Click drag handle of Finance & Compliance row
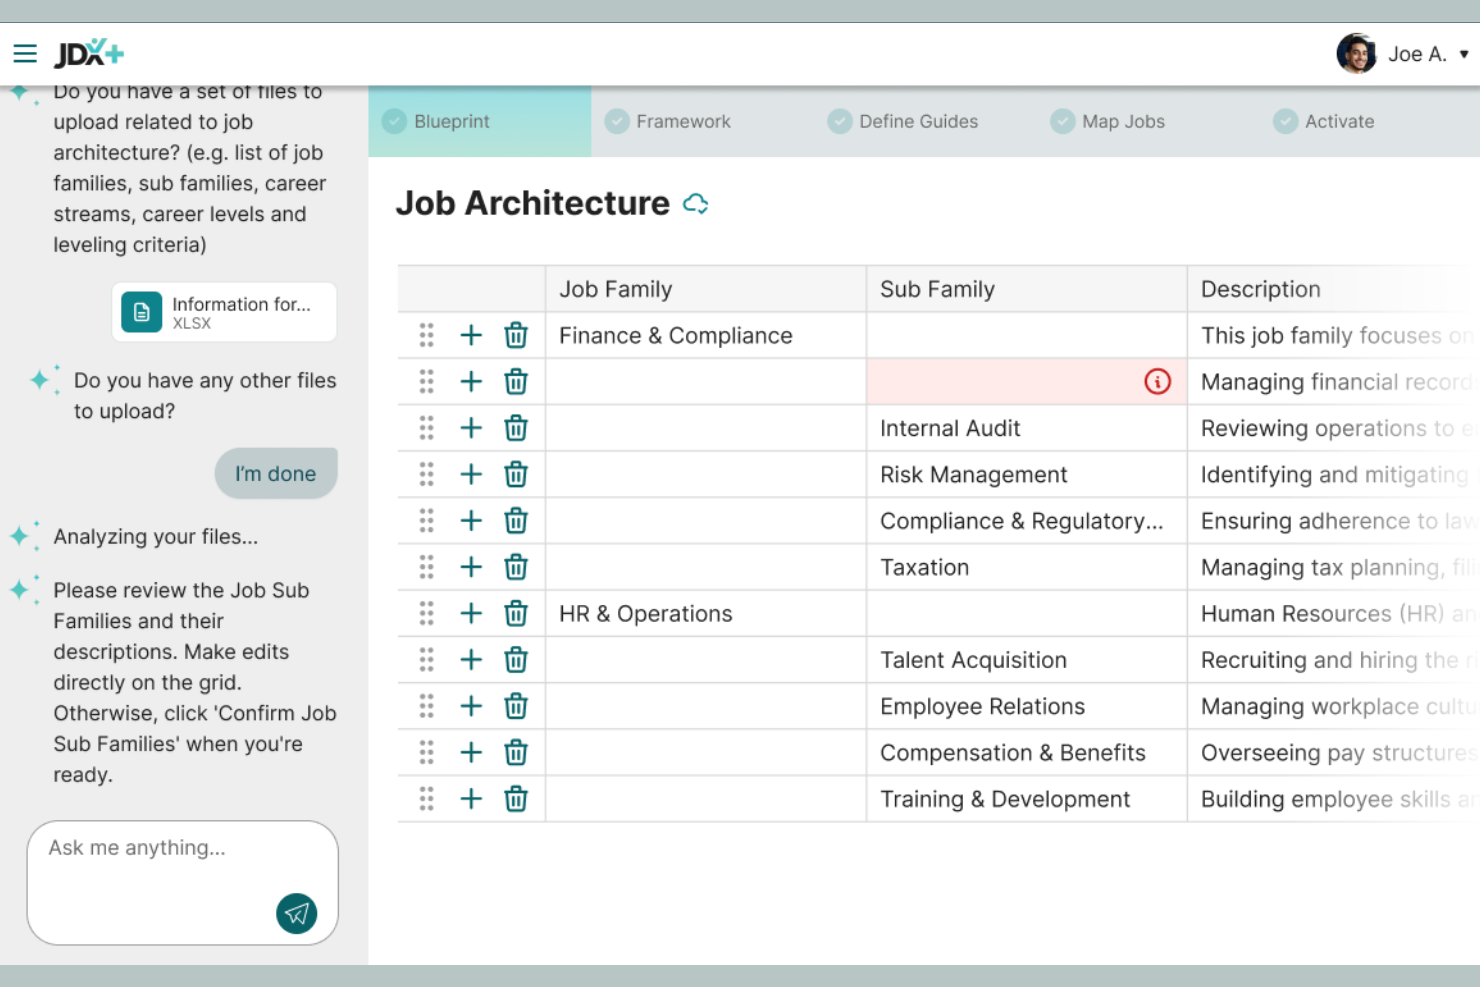Screen dimensions: 1480x987 [427, 335]
